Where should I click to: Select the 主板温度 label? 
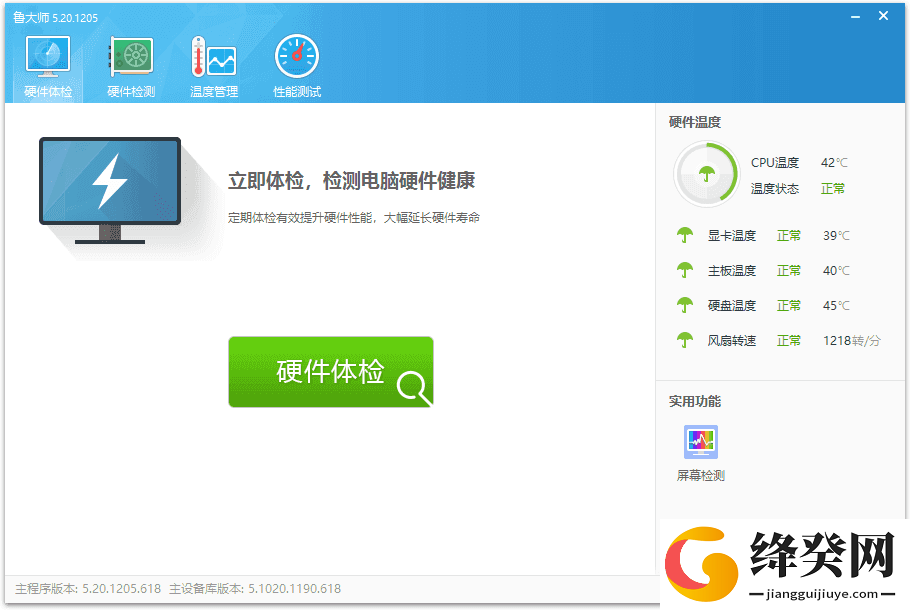coord(732,270)
